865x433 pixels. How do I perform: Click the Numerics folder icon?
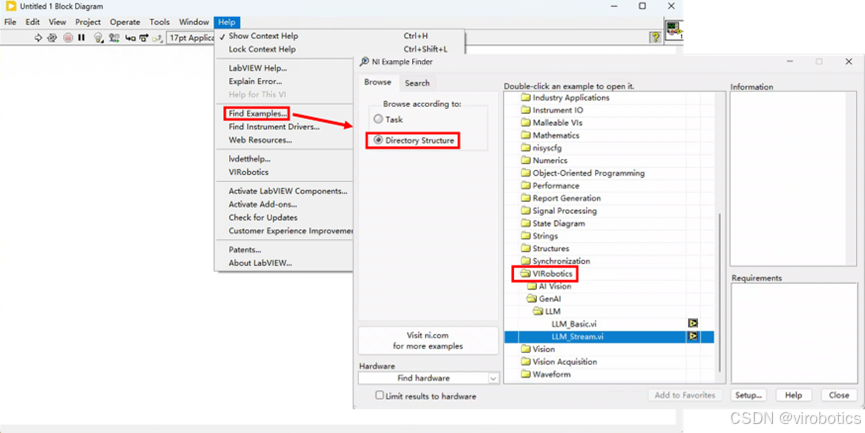[526, 161]
